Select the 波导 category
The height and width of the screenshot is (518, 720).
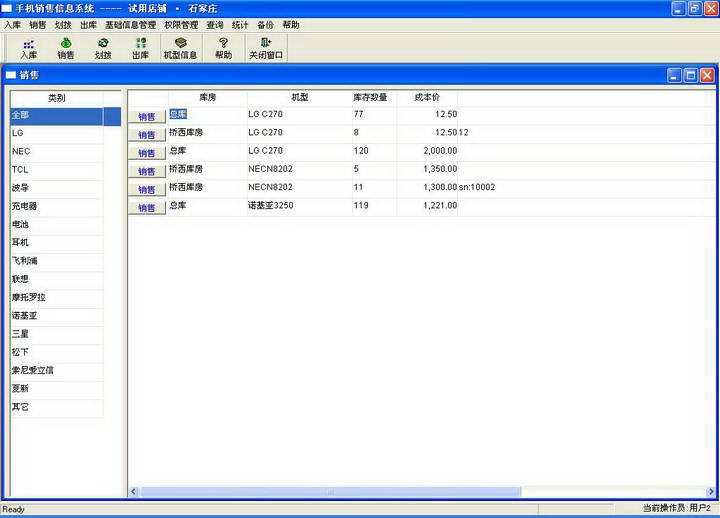coord(56,188)
